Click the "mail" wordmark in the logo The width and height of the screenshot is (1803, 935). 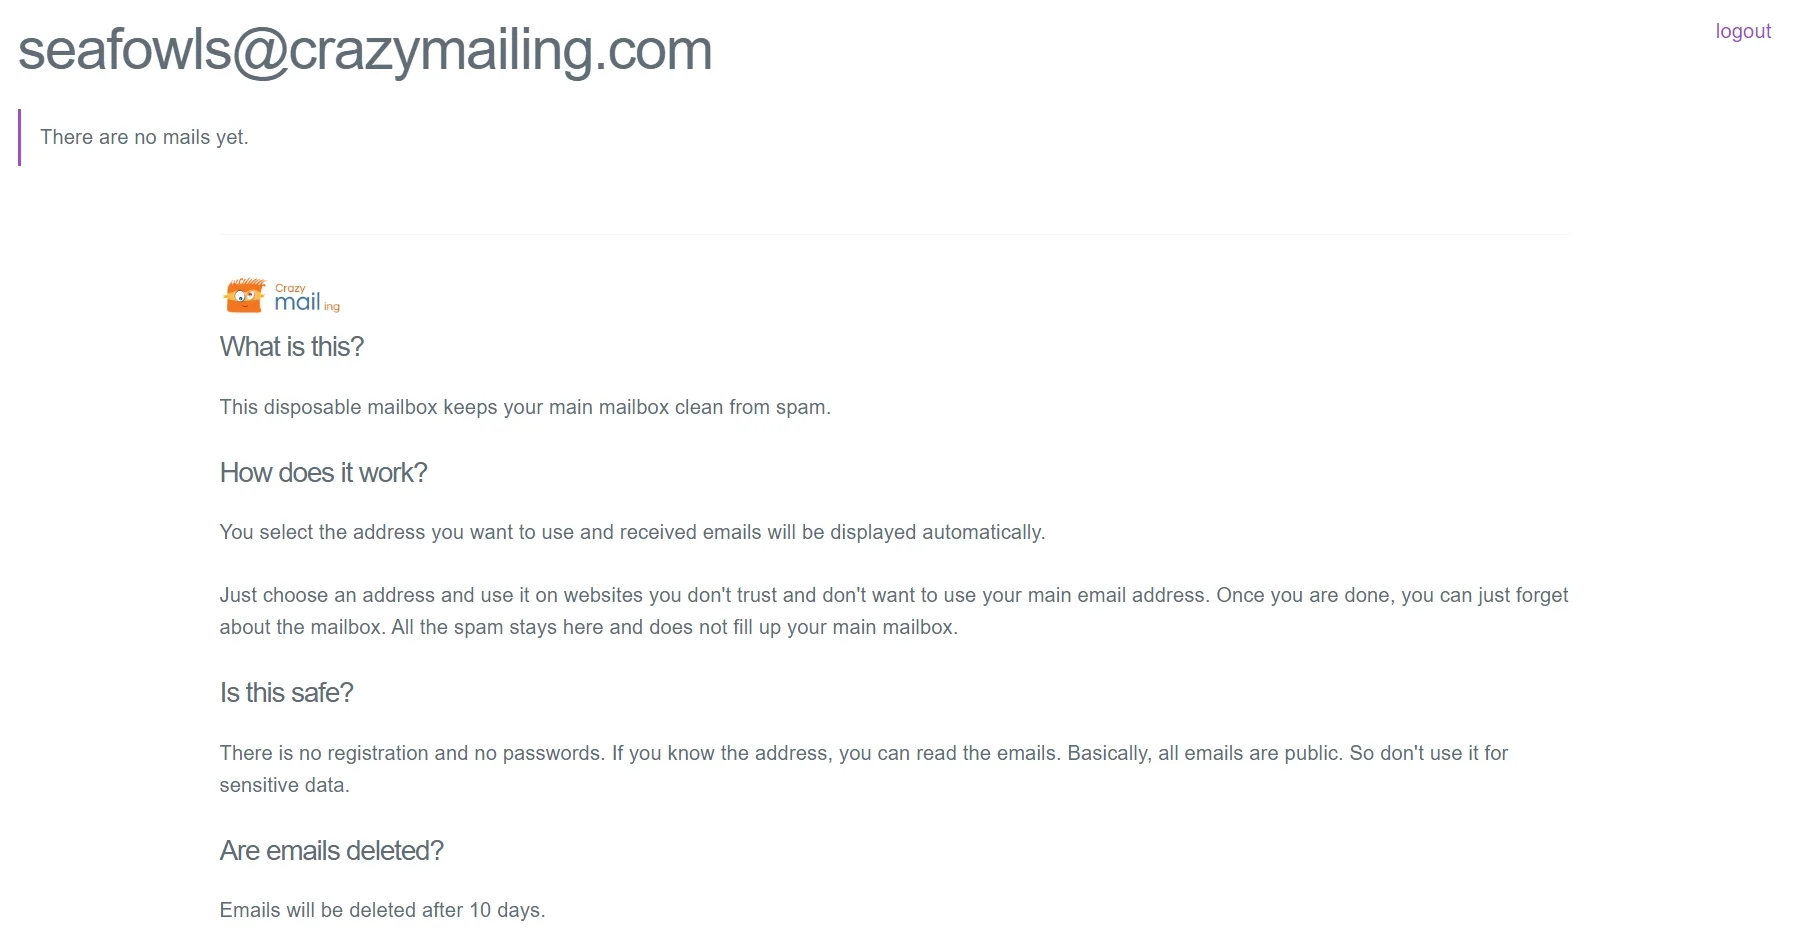297,302
